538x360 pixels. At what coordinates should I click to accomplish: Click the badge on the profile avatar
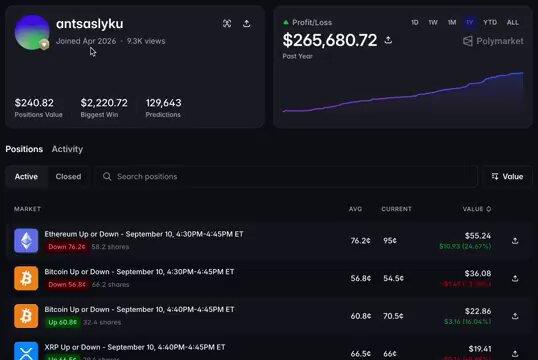(44, 45)
